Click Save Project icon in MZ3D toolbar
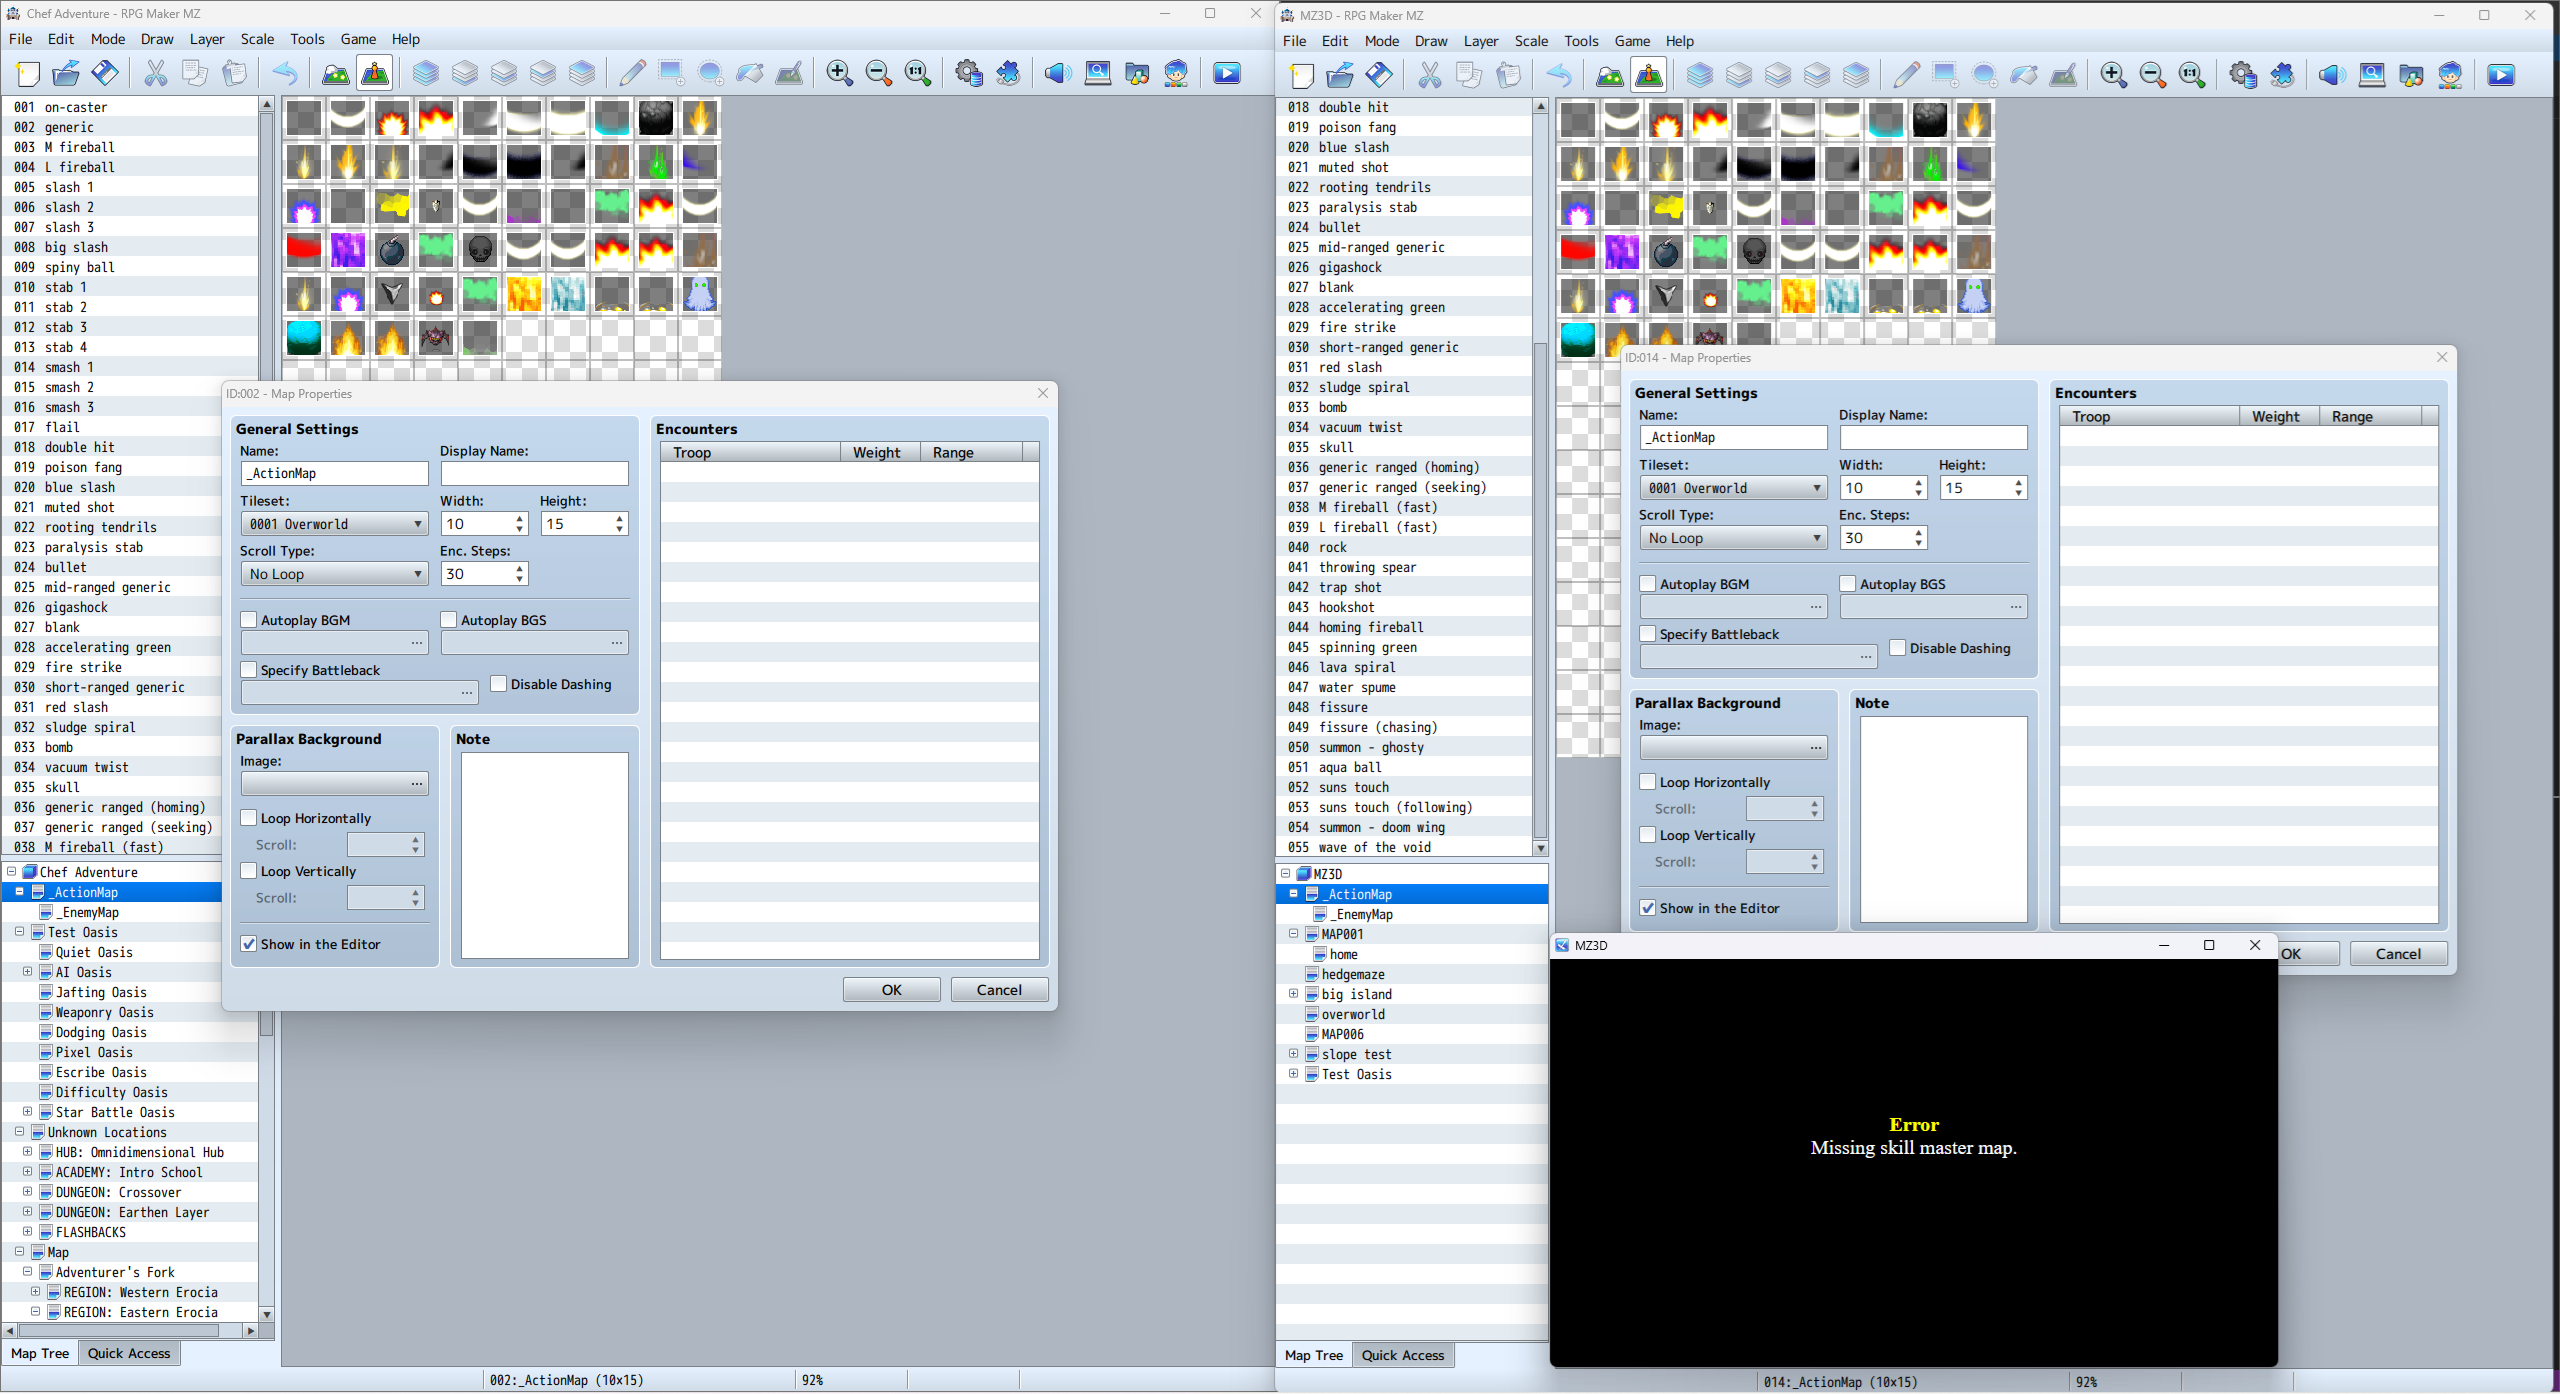The image size is (2560, 1394). [1380, 75]
